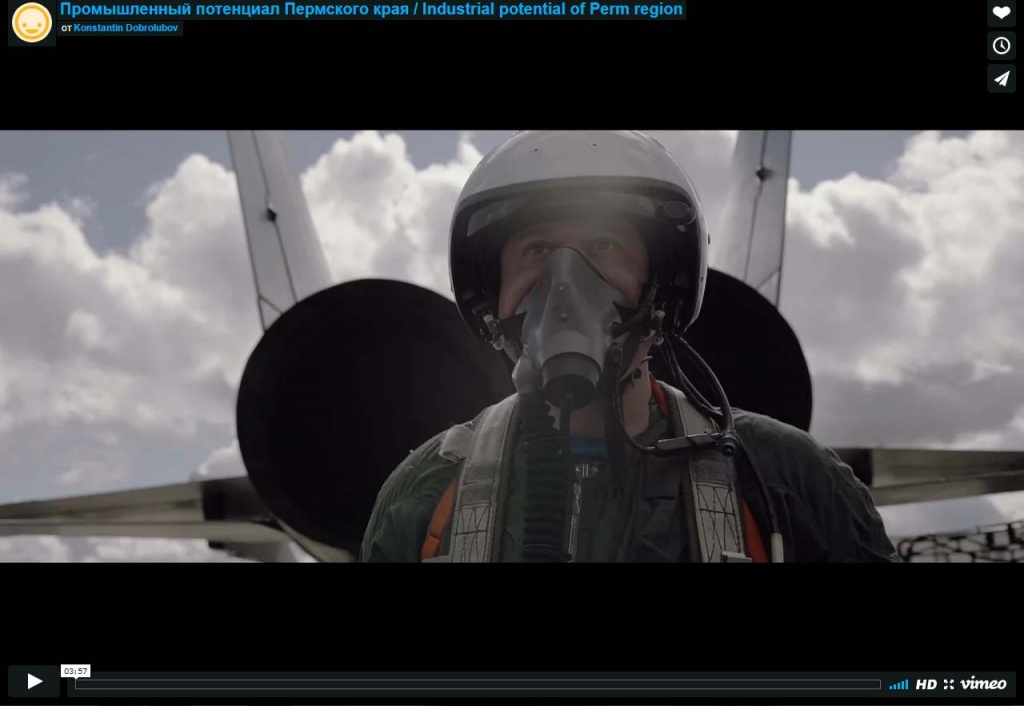This screenshot has width=1024, height=706.
Task: Open the uploader's smiley avatar
Action: [31, 23]
